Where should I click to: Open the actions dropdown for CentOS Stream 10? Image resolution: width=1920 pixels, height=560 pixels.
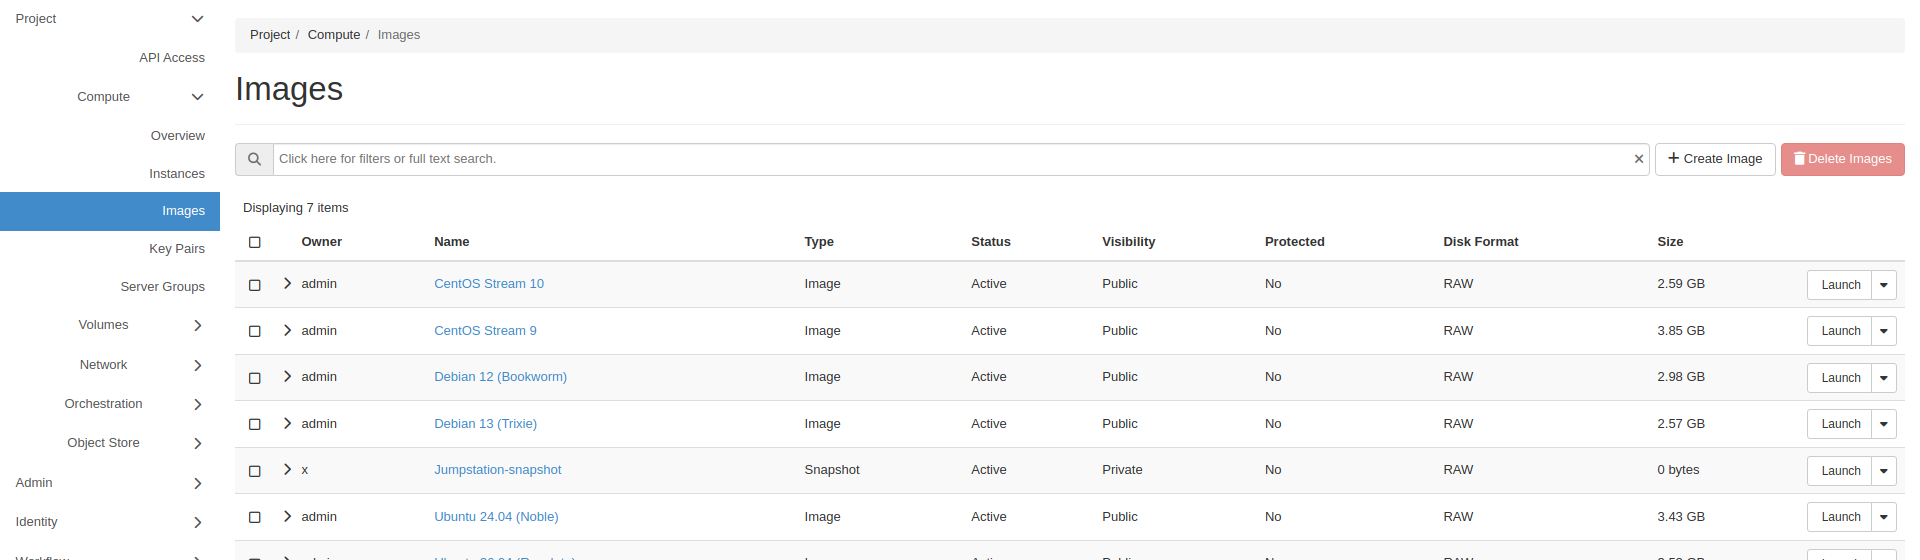(x=1884, y=285)
